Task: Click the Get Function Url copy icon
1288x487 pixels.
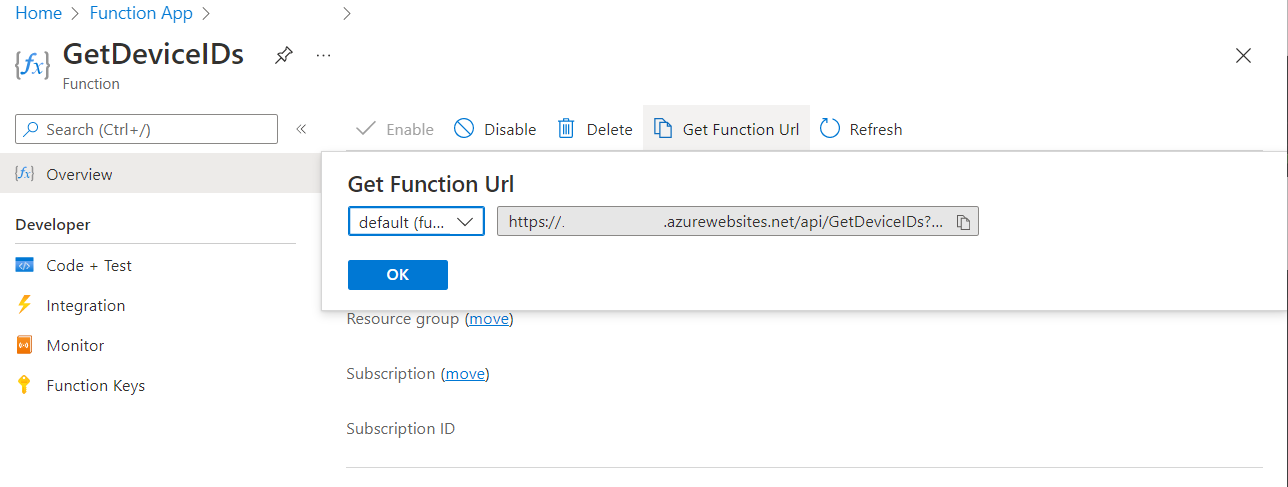Action: click(x=662, y=128)
